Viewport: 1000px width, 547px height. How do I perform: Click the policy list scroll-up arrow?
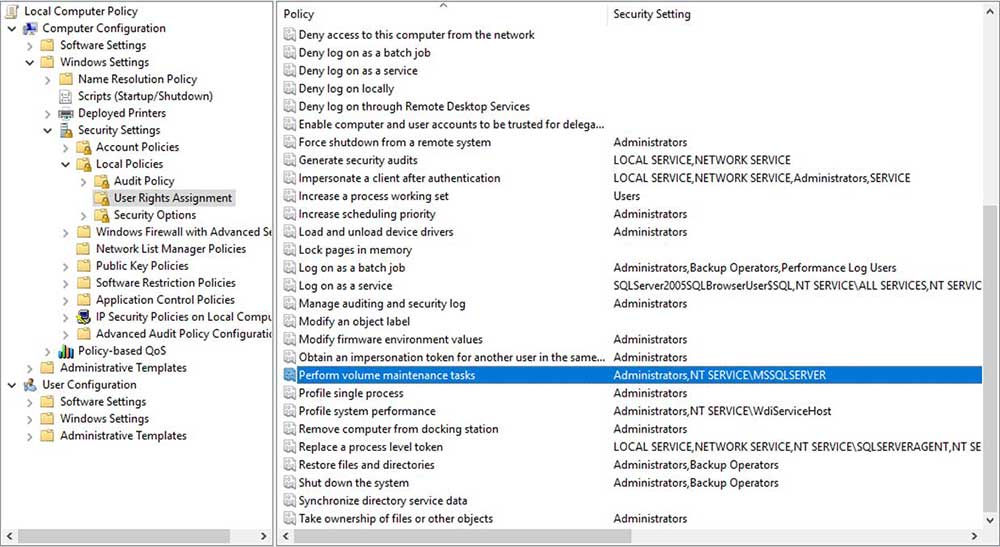990,11
